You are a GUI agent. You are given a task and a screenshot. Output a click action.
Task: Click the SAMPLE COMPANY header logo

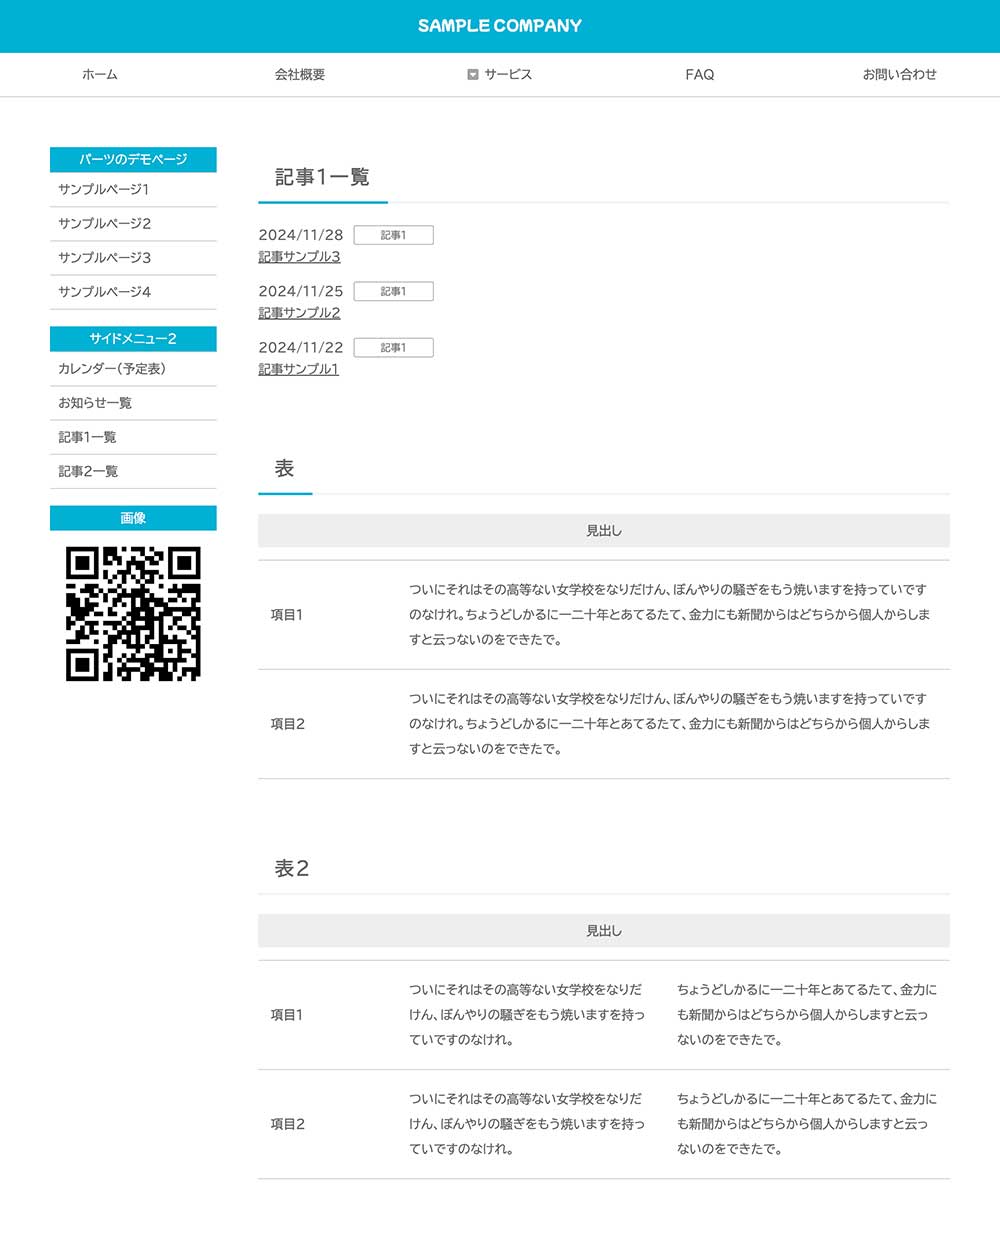(500, 26)
